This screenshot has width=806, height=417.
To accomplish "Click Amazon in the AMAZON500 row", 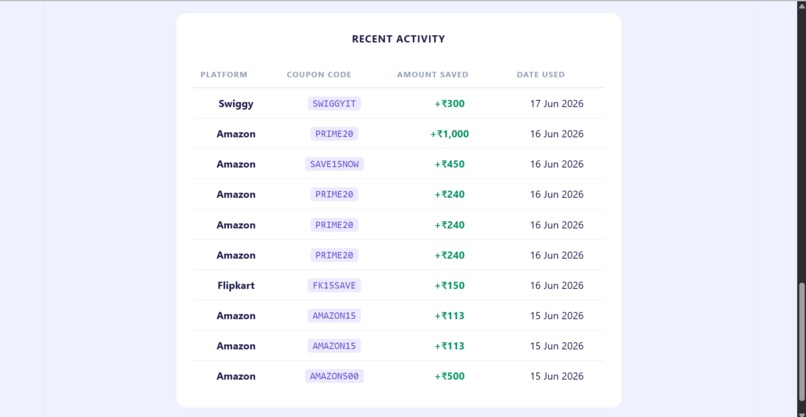I will [235, 376].
